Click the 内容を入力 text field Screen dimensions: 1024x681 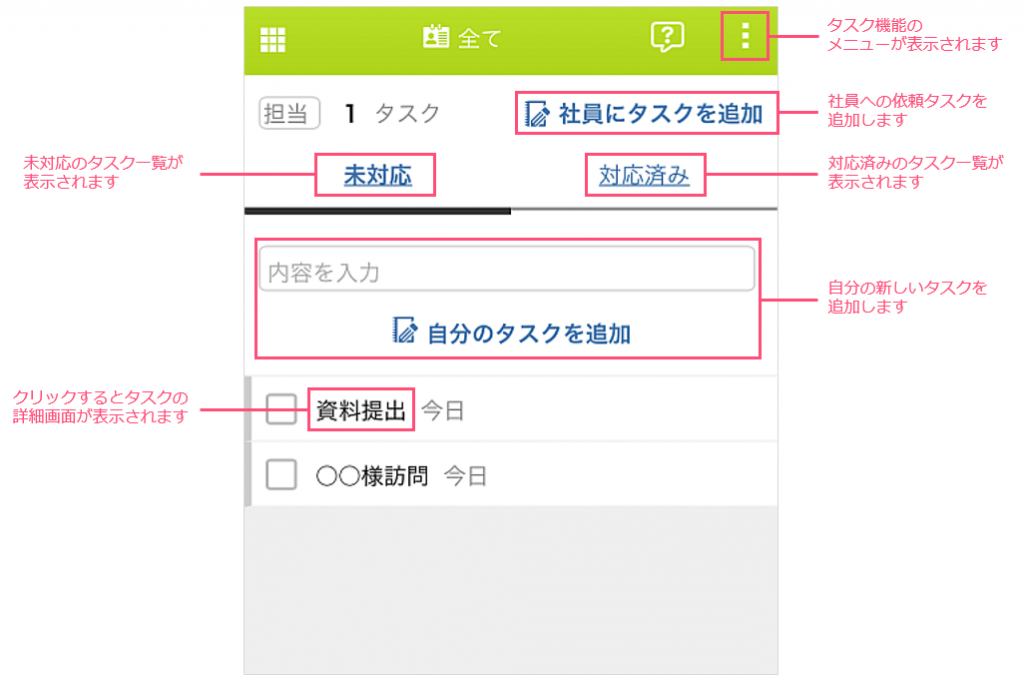pos(507,269)
